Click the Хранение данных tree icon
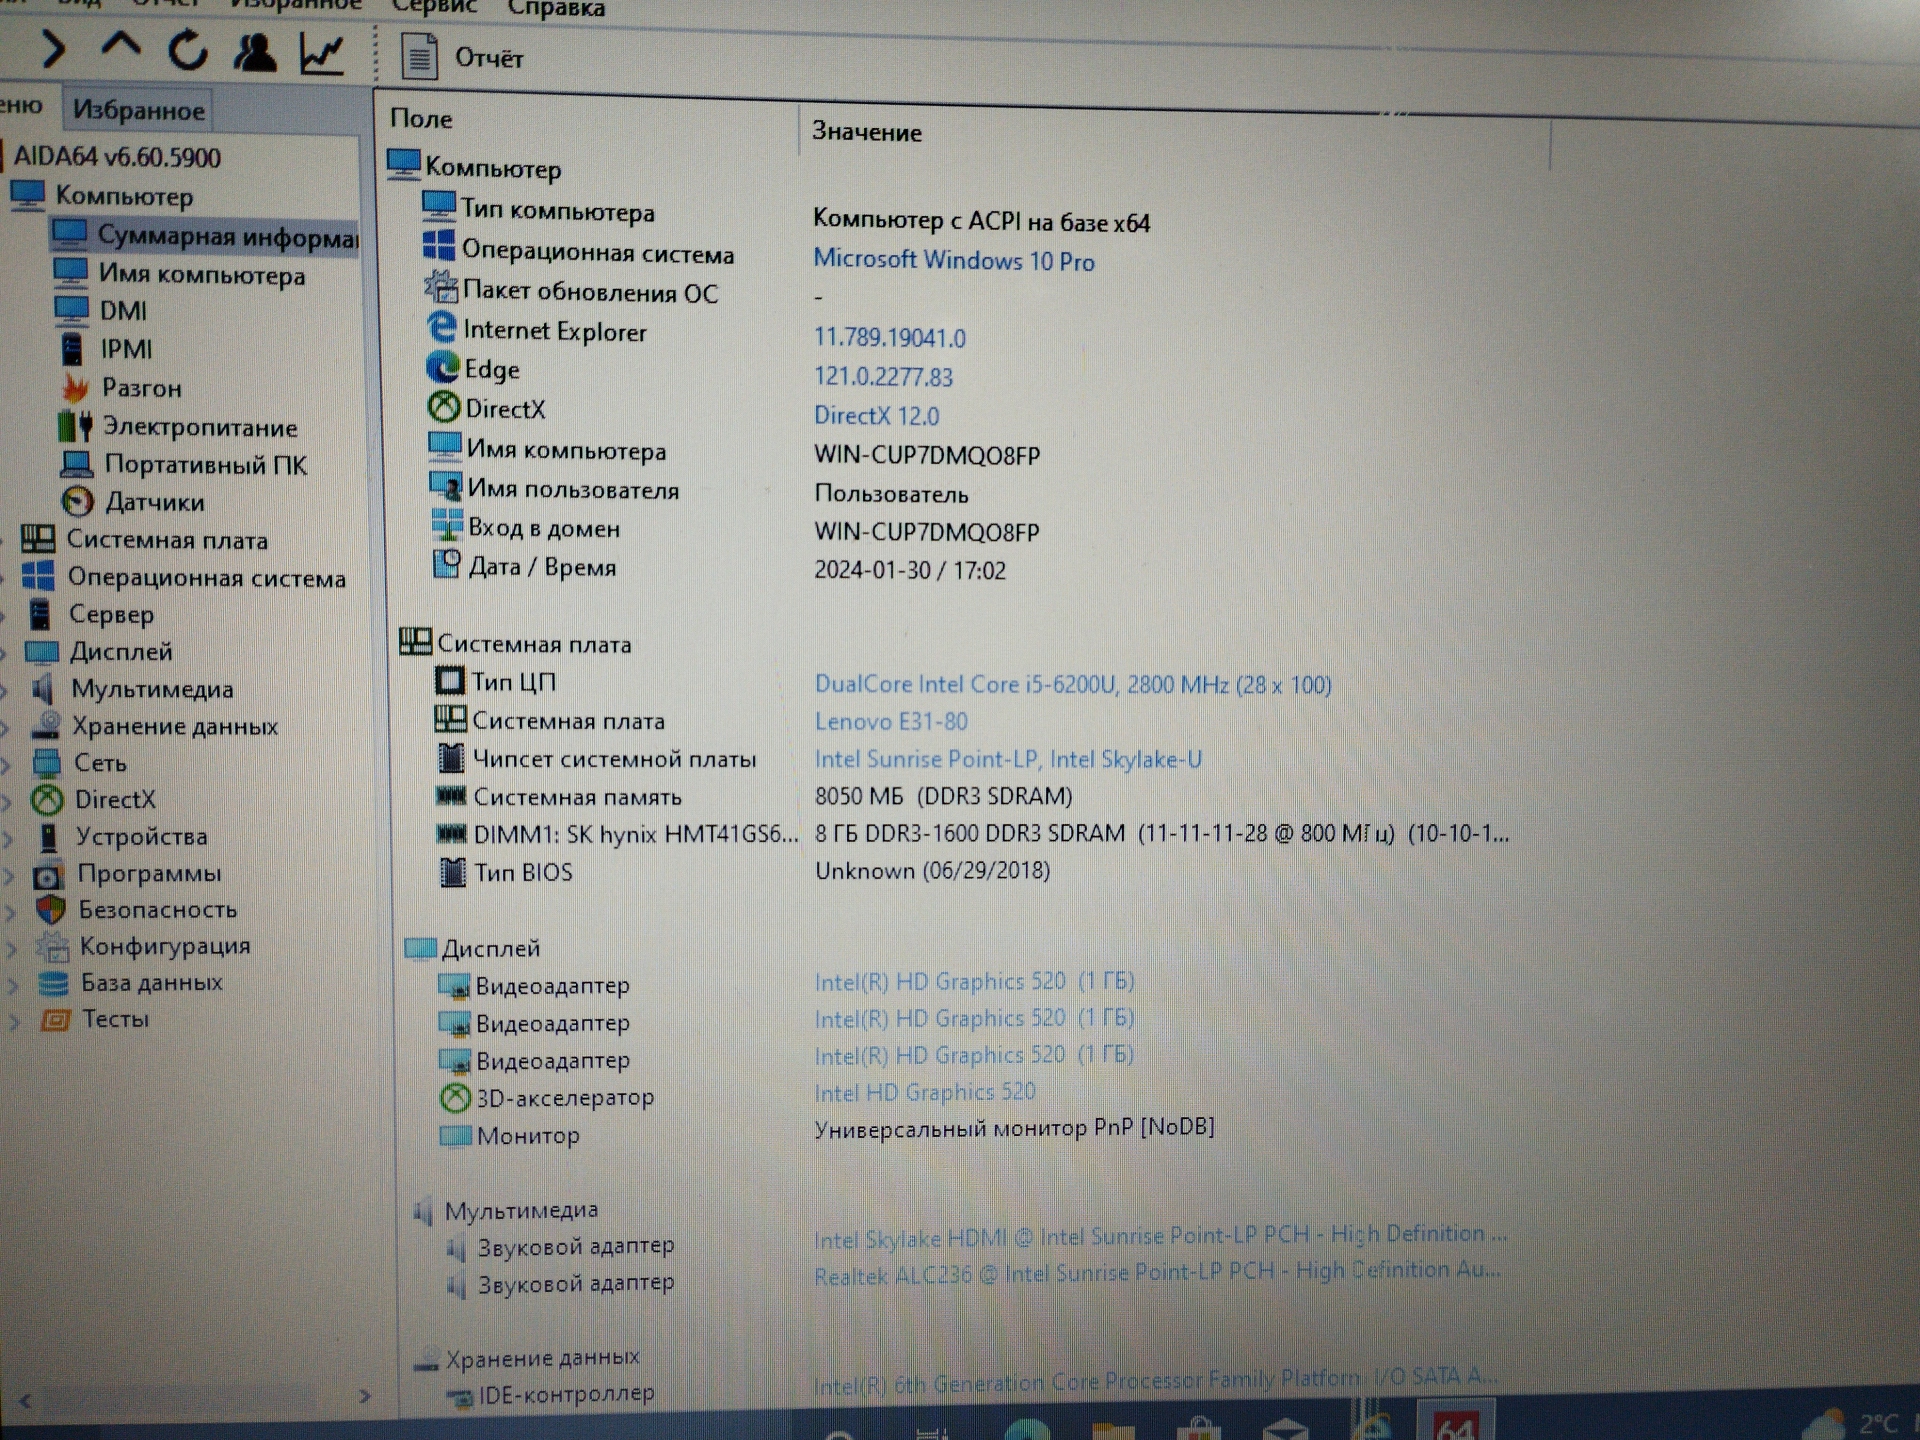 point(45,725)
